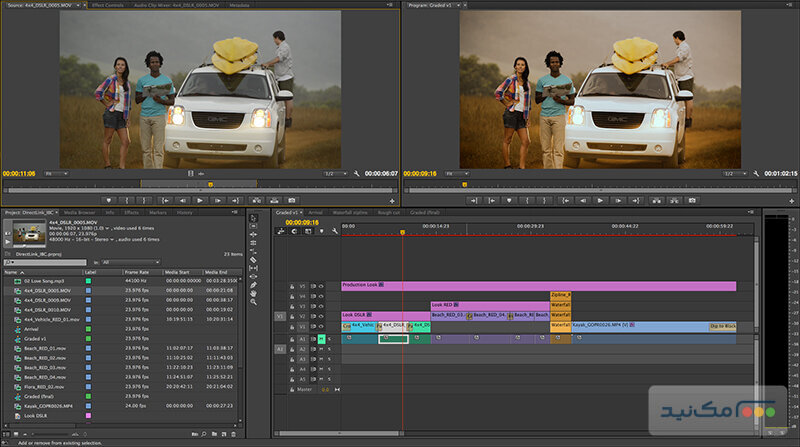
Task: Select the Hand tool
Action: pos(253,293)
